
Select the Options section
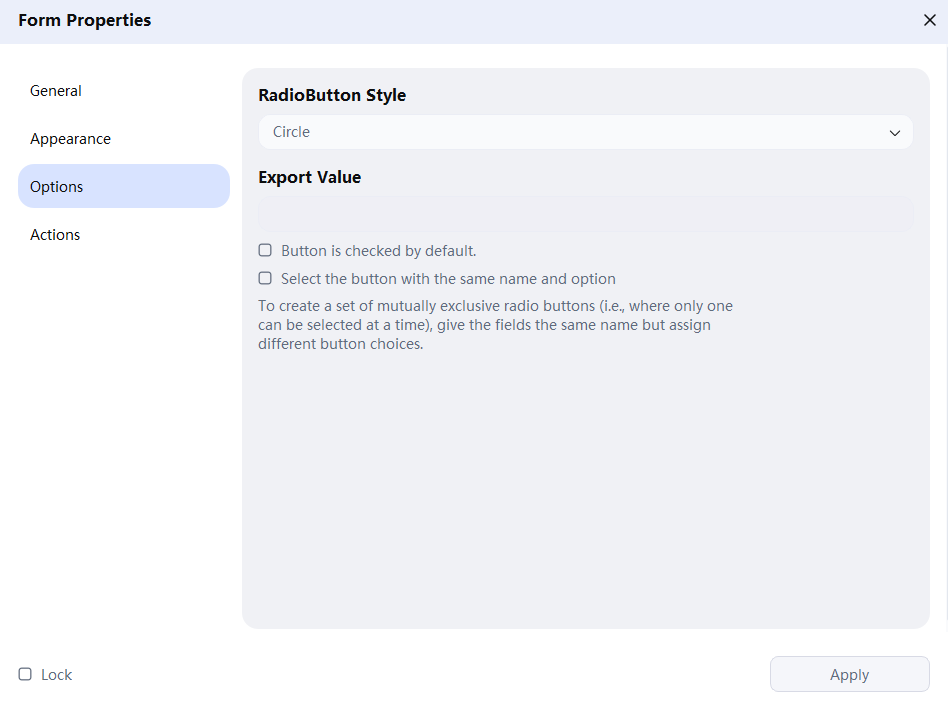[x=56, y=186]
